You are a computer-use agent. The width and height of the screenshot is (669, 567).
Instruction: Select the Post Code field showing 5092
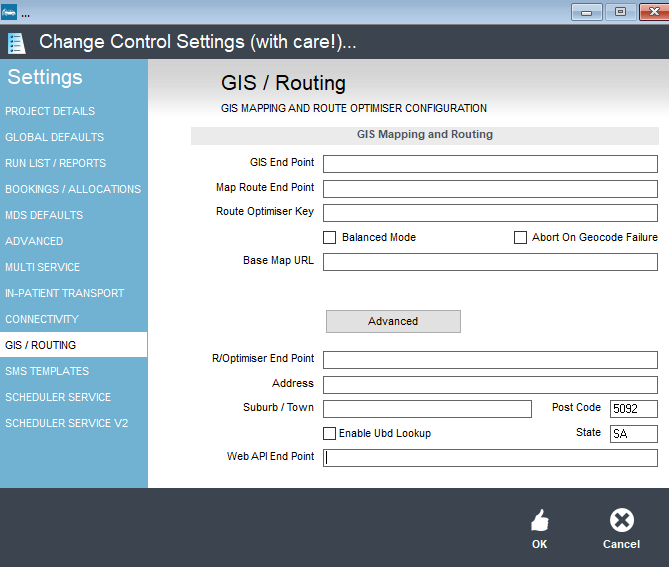pyautogui.click(x=634, y=409)
